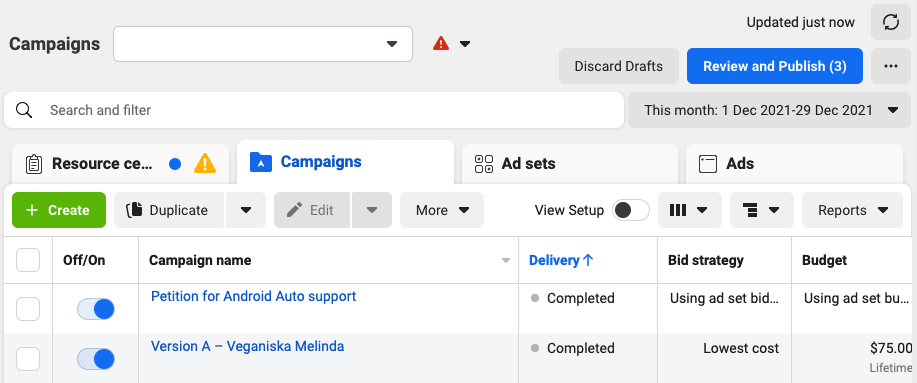Check the select-all campaigns header checkbox
This screenshot has height=383, width=917.
point(28,260)
